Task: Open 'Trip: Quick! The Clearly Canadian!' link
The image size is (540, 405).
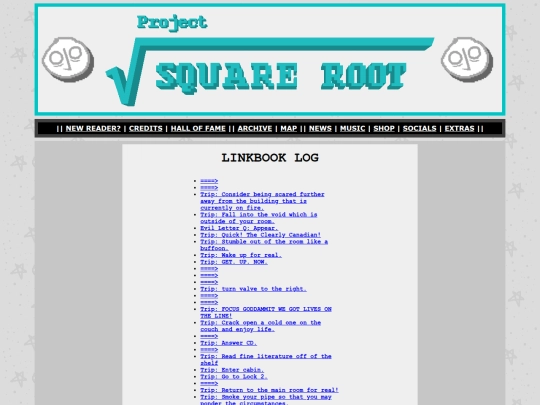Action: (x=260, y=235)
